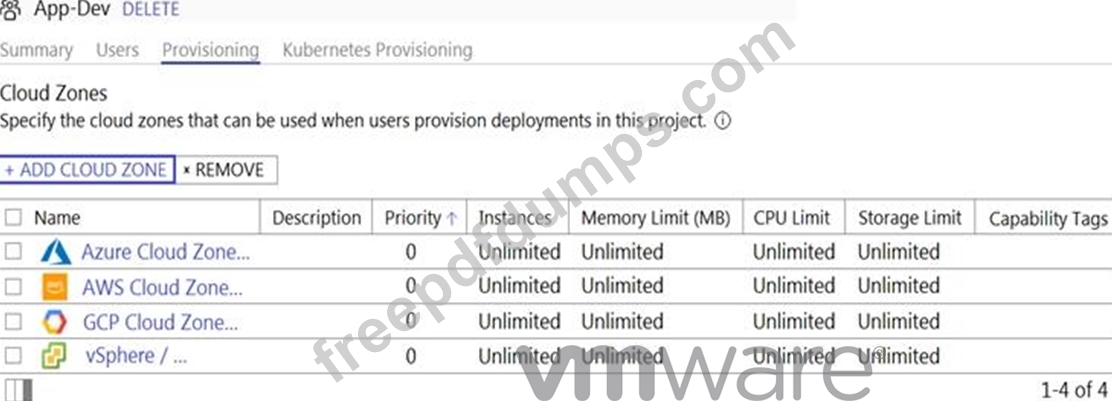Image resolution: width=1112 pixels, height=401 pixels.
Task: Click the Add Cloud Zone button
Action: tap(87, 170)
